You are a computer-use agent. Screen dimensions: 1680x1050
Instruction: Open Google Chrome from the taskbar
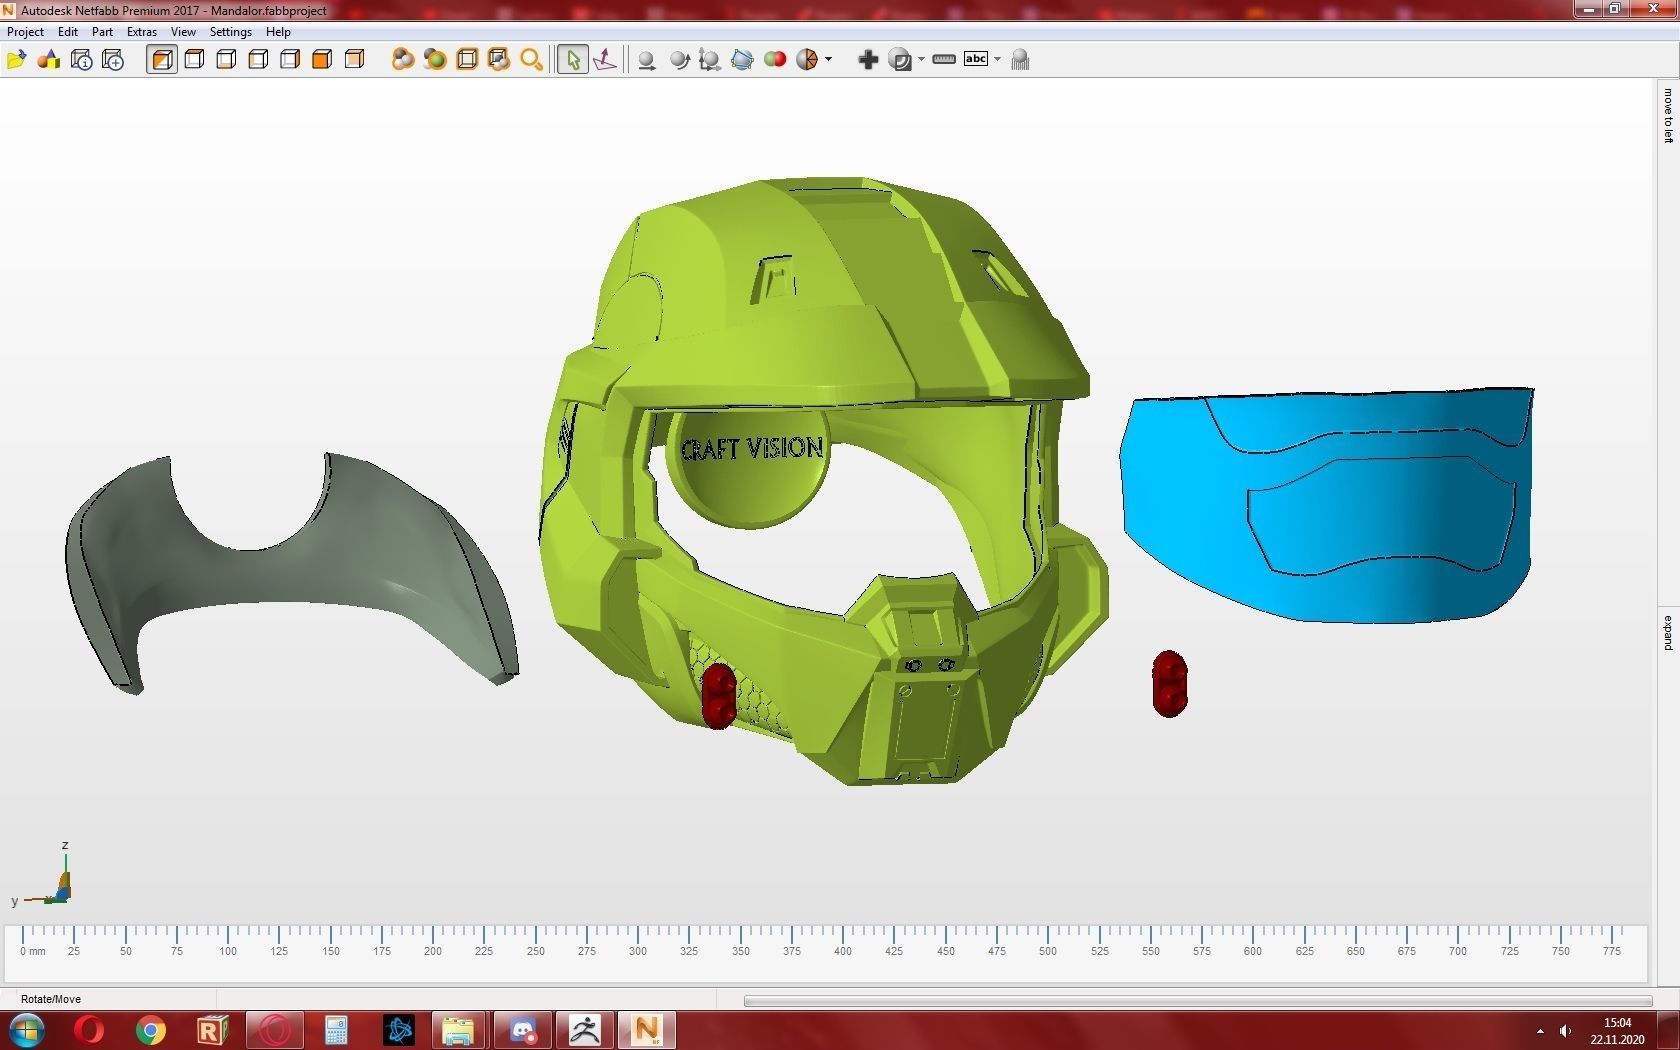(x=151, y=1030)
